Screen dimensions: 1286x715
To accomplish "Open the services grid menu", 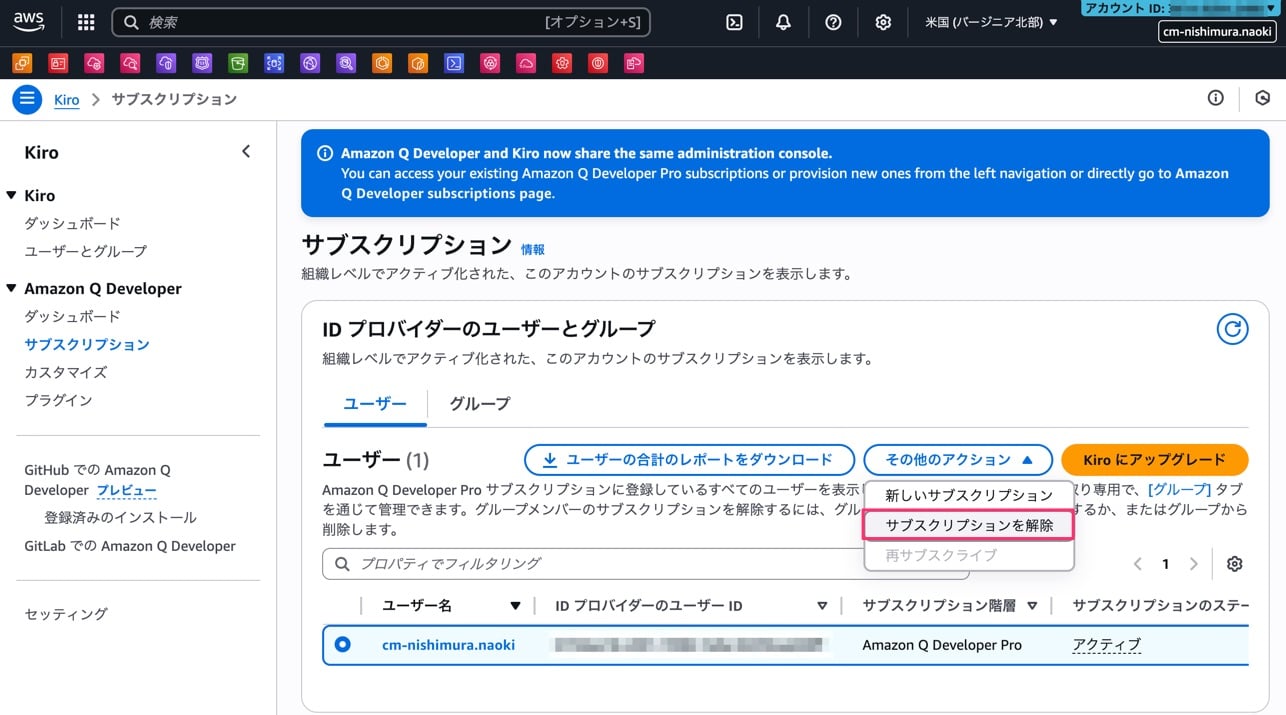I will pos(86,22).
